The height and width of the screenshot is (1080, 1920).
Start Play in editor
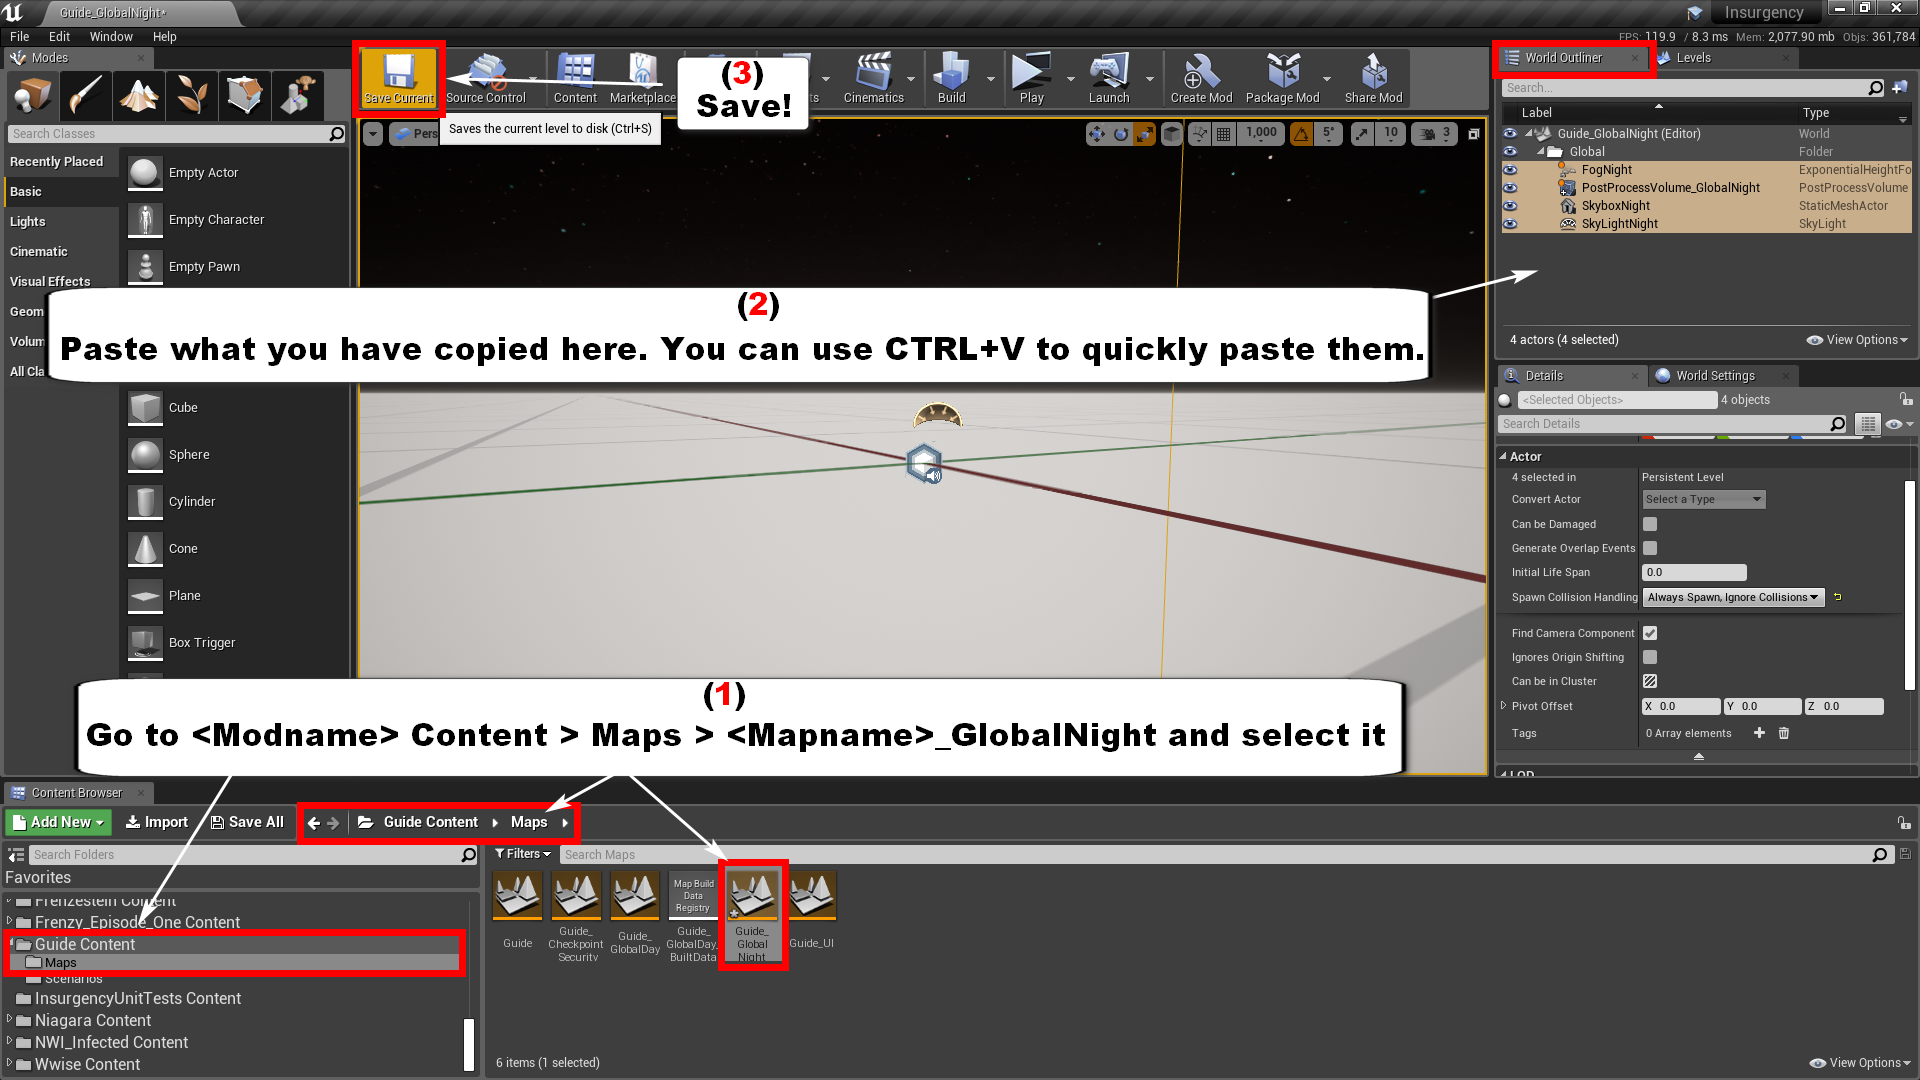tap(1031, 78)
